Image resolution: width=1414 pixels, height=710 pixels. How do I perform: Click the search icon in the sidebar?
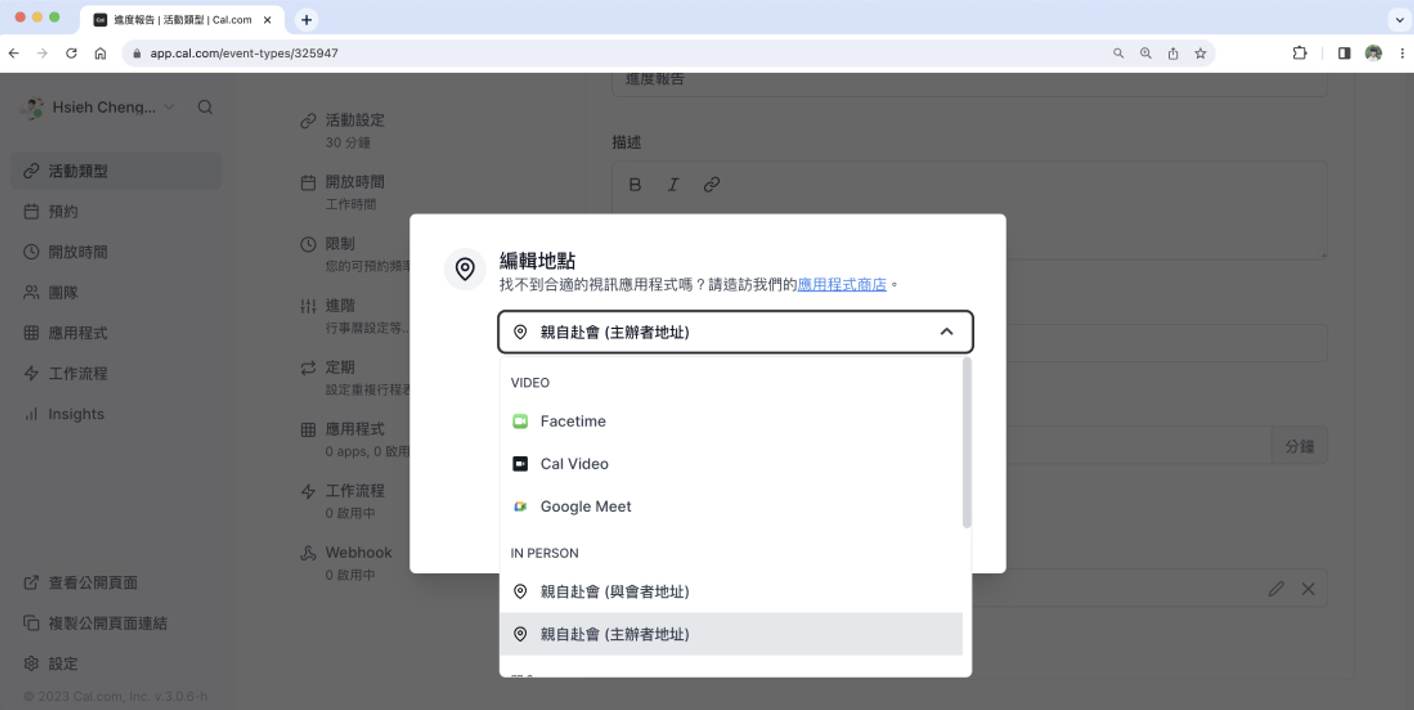(205, 107)
